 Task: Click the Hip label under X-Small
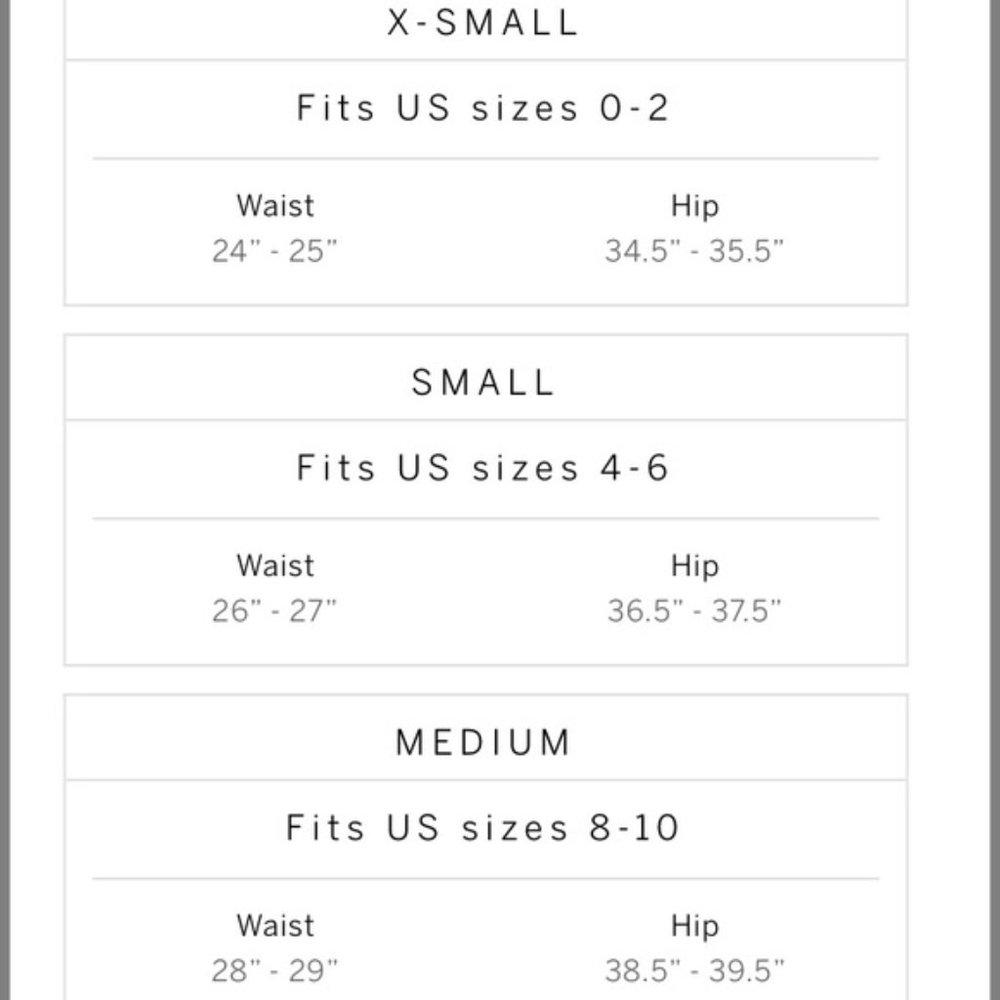point(694,206)
